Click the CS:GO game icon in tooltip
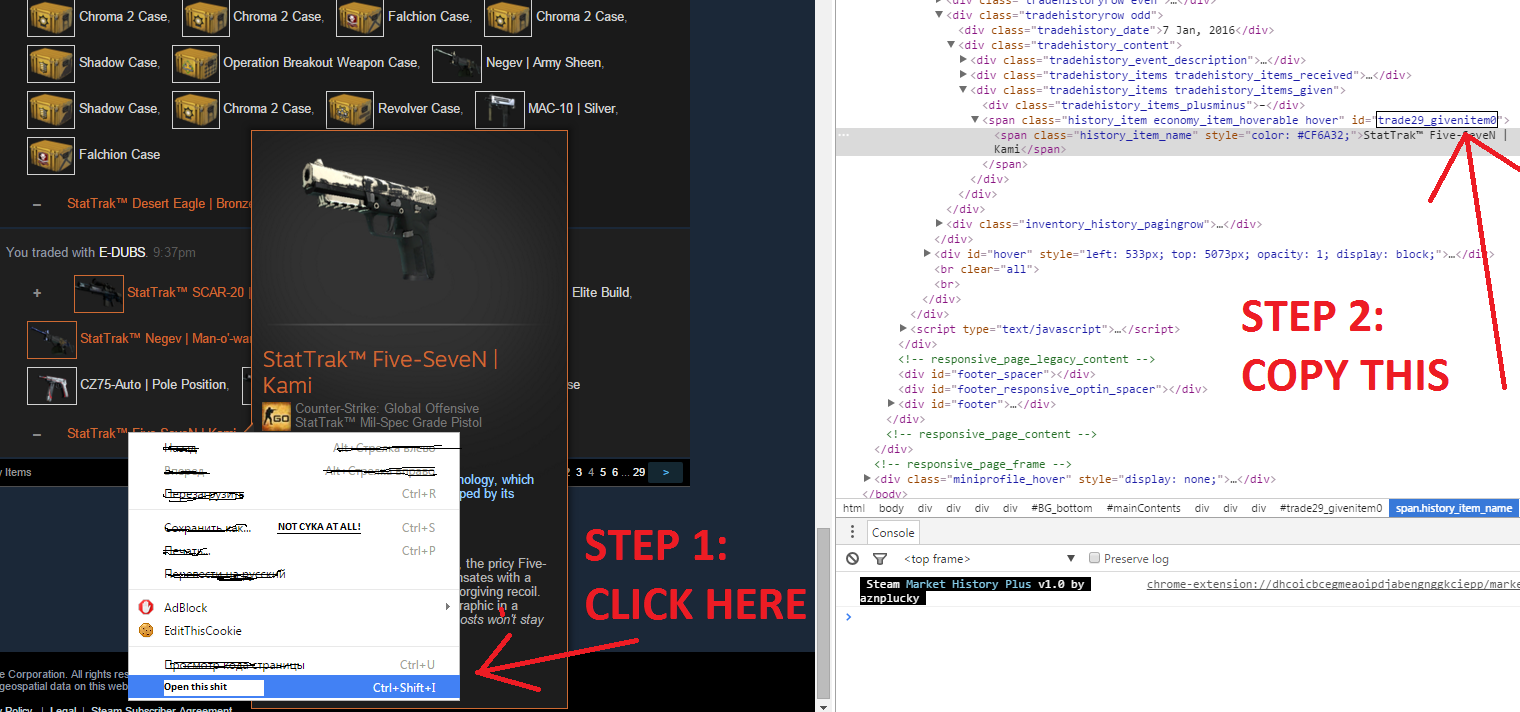This screenshot has width=1520, height=712. point(276,416)
